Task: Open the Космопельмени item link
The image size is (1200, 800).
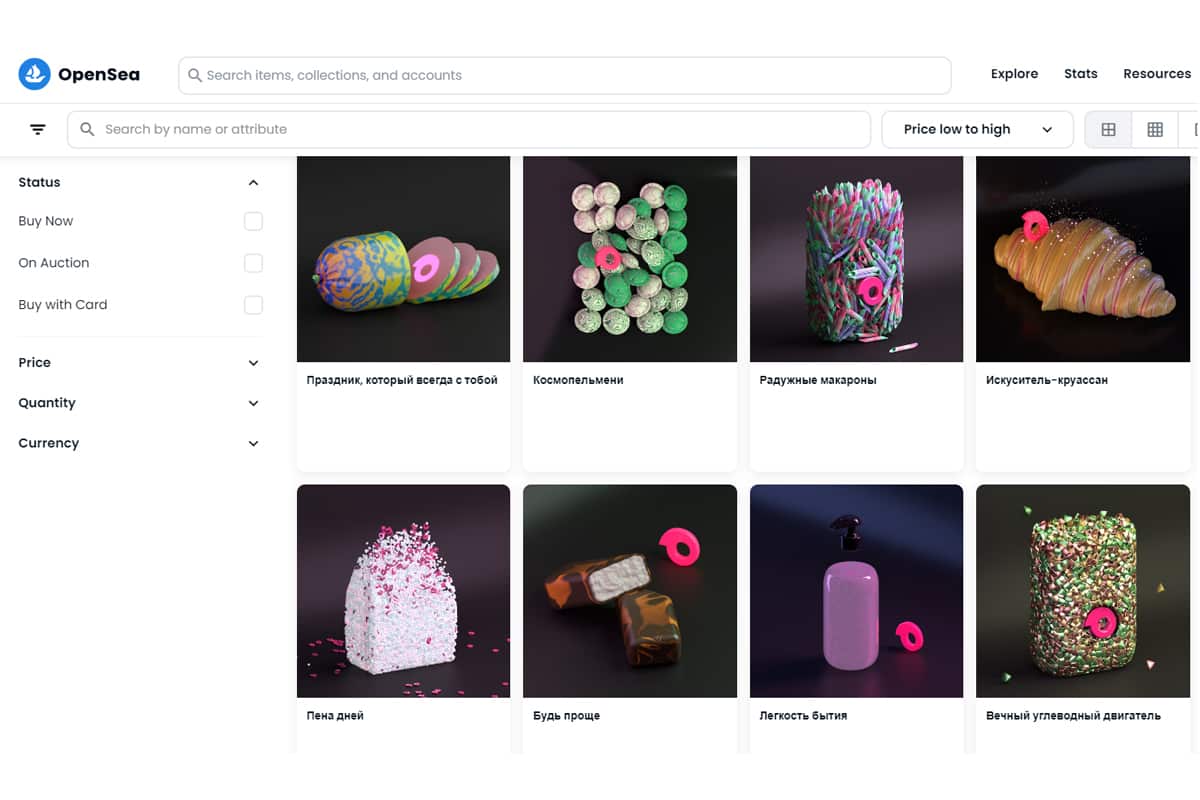Action: pyautogui.click(x=578, y=380)
